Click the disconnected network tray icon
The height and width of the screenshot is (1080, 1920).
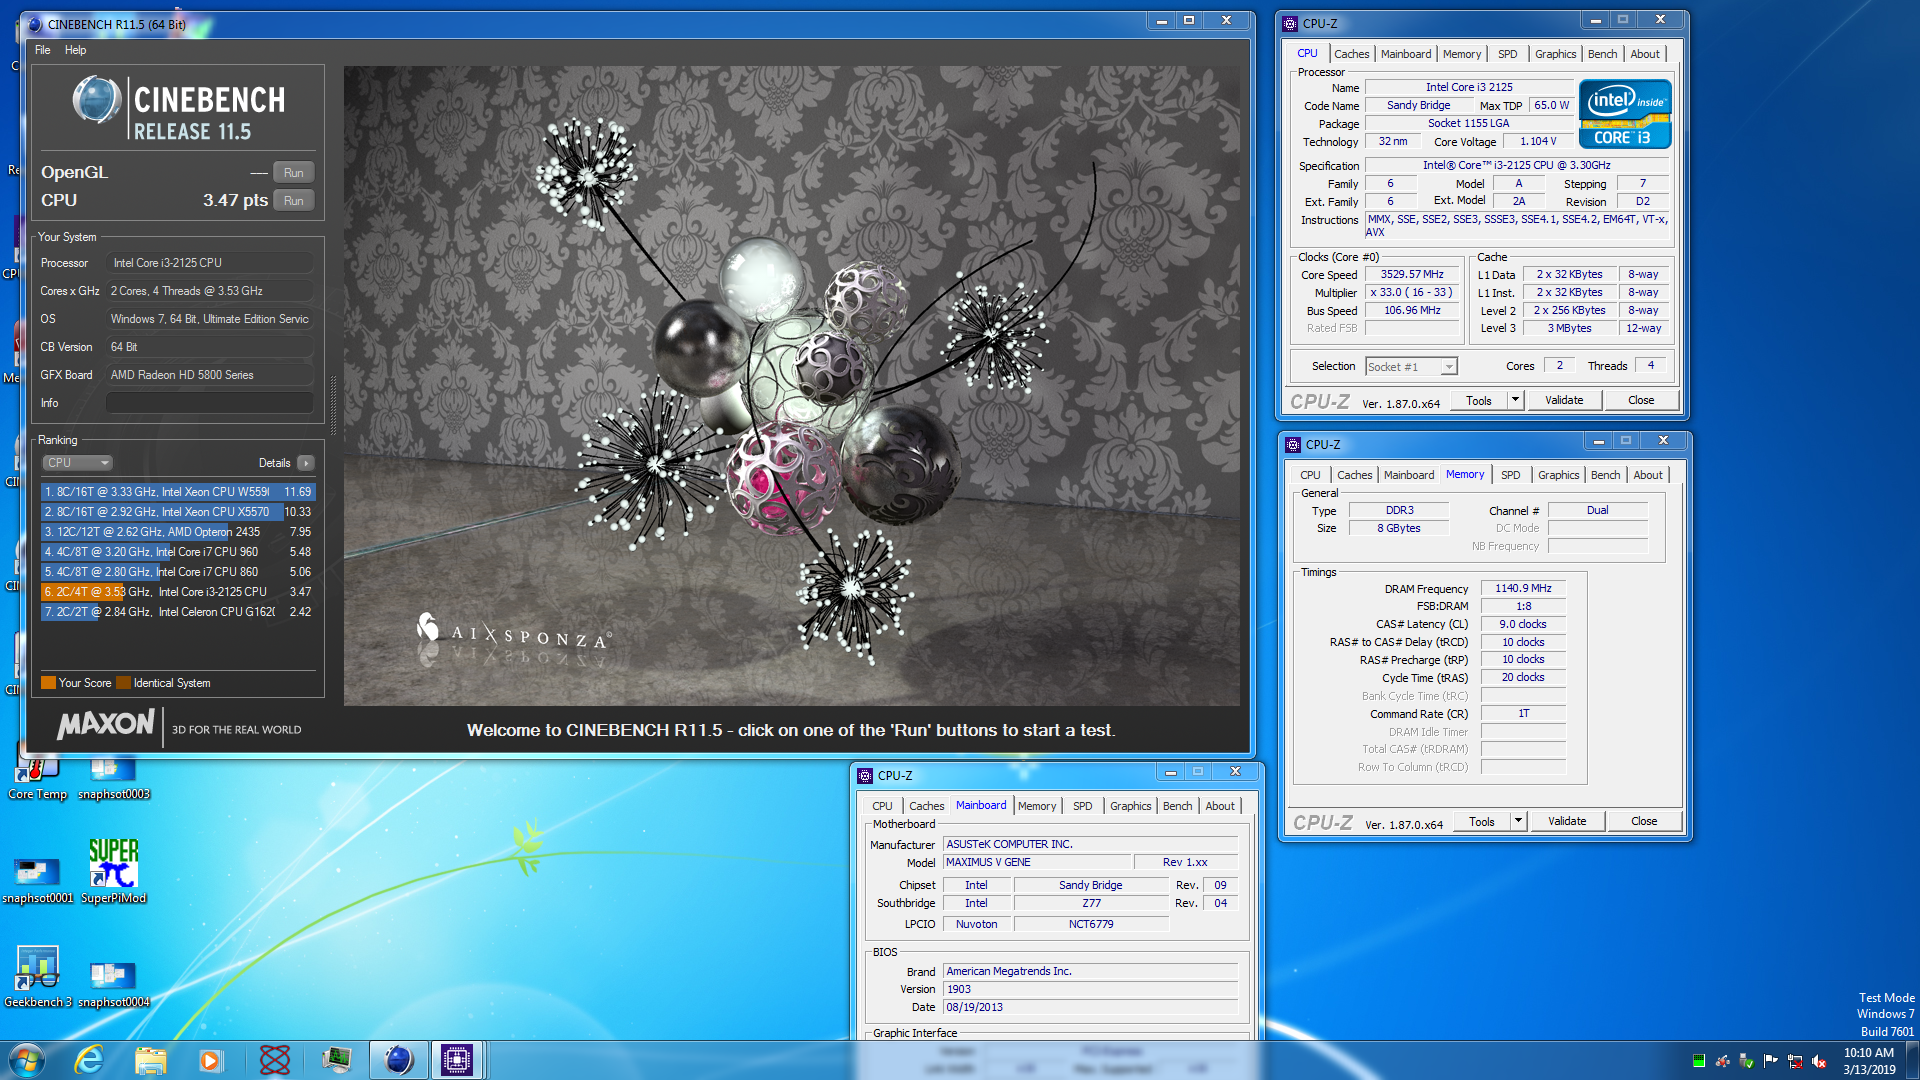click(1795, 1061)
